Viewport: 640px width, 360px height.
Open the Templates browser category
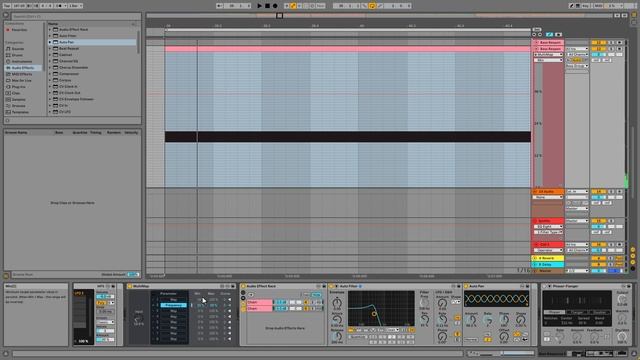[20, 112]
